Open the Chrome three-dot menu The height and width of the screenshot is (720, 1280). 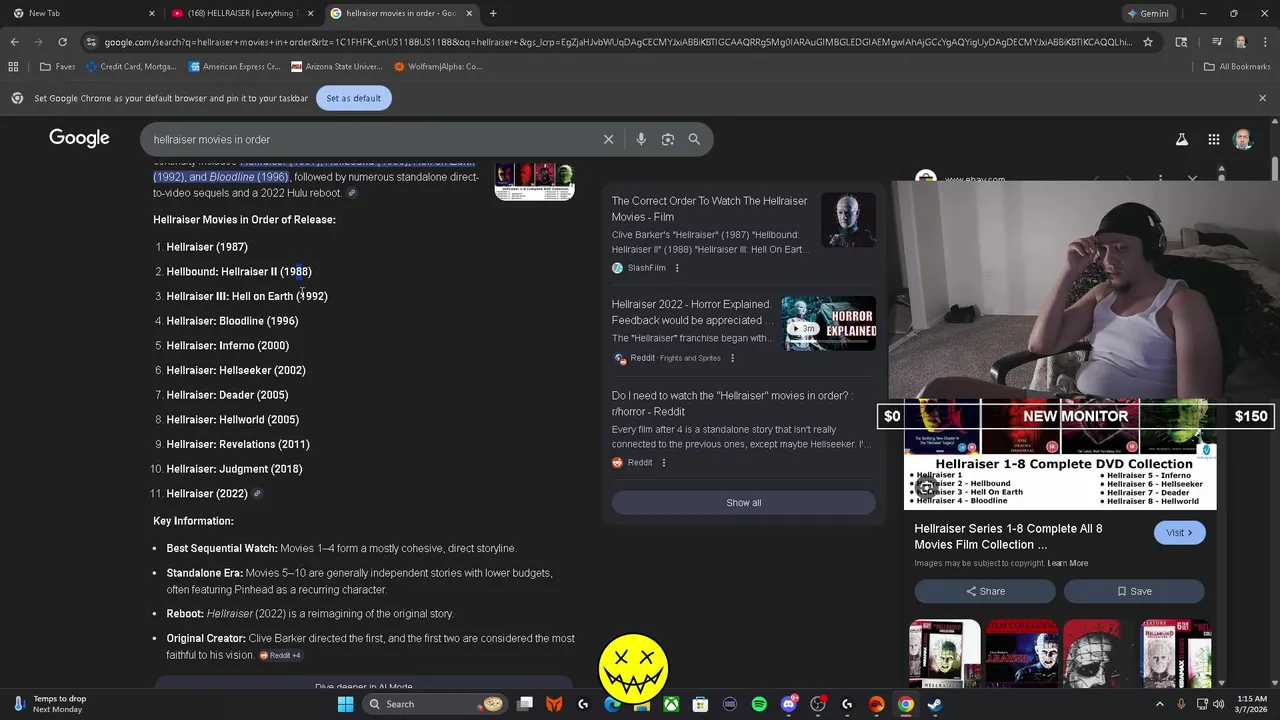(x=1264, y=42)
